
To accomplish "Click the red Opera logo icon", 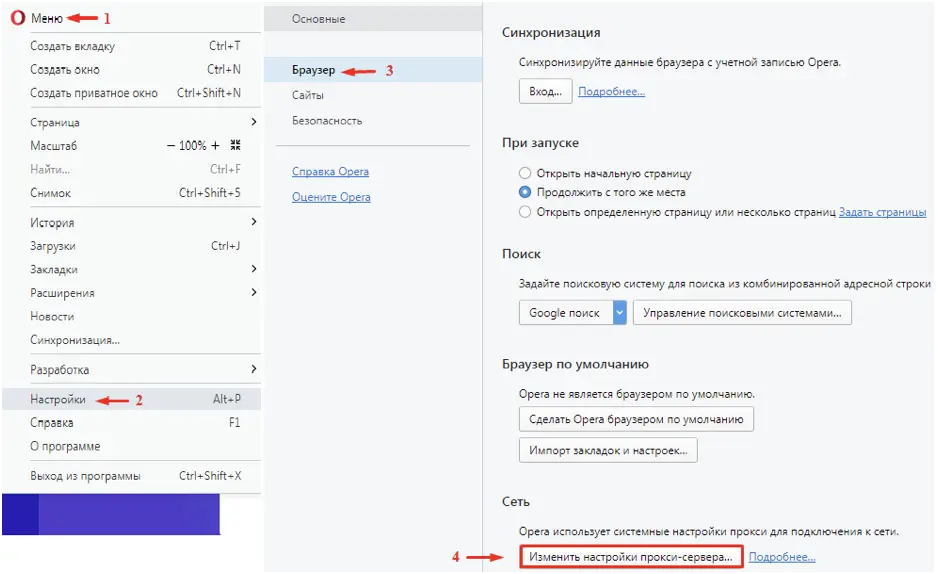I will point(18,19).
